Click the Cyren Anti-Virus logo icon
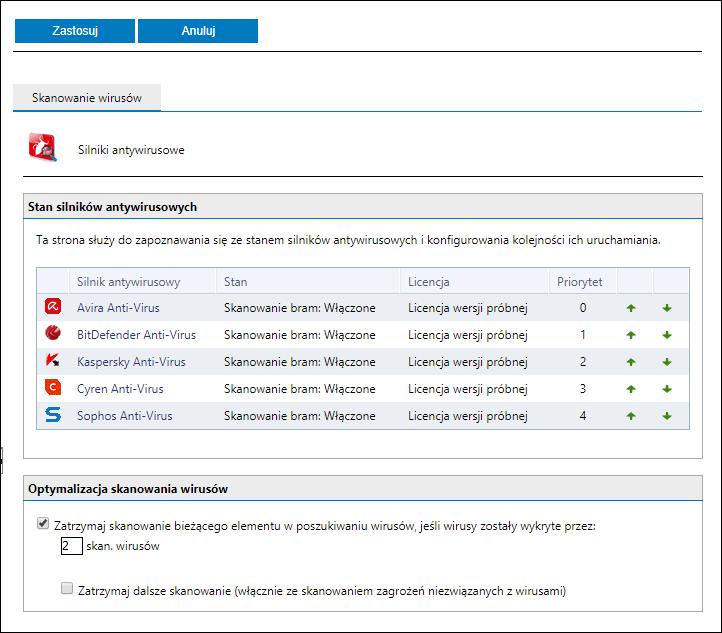The height and width of the screenshot is (633, 722). [x=53, y=387]
